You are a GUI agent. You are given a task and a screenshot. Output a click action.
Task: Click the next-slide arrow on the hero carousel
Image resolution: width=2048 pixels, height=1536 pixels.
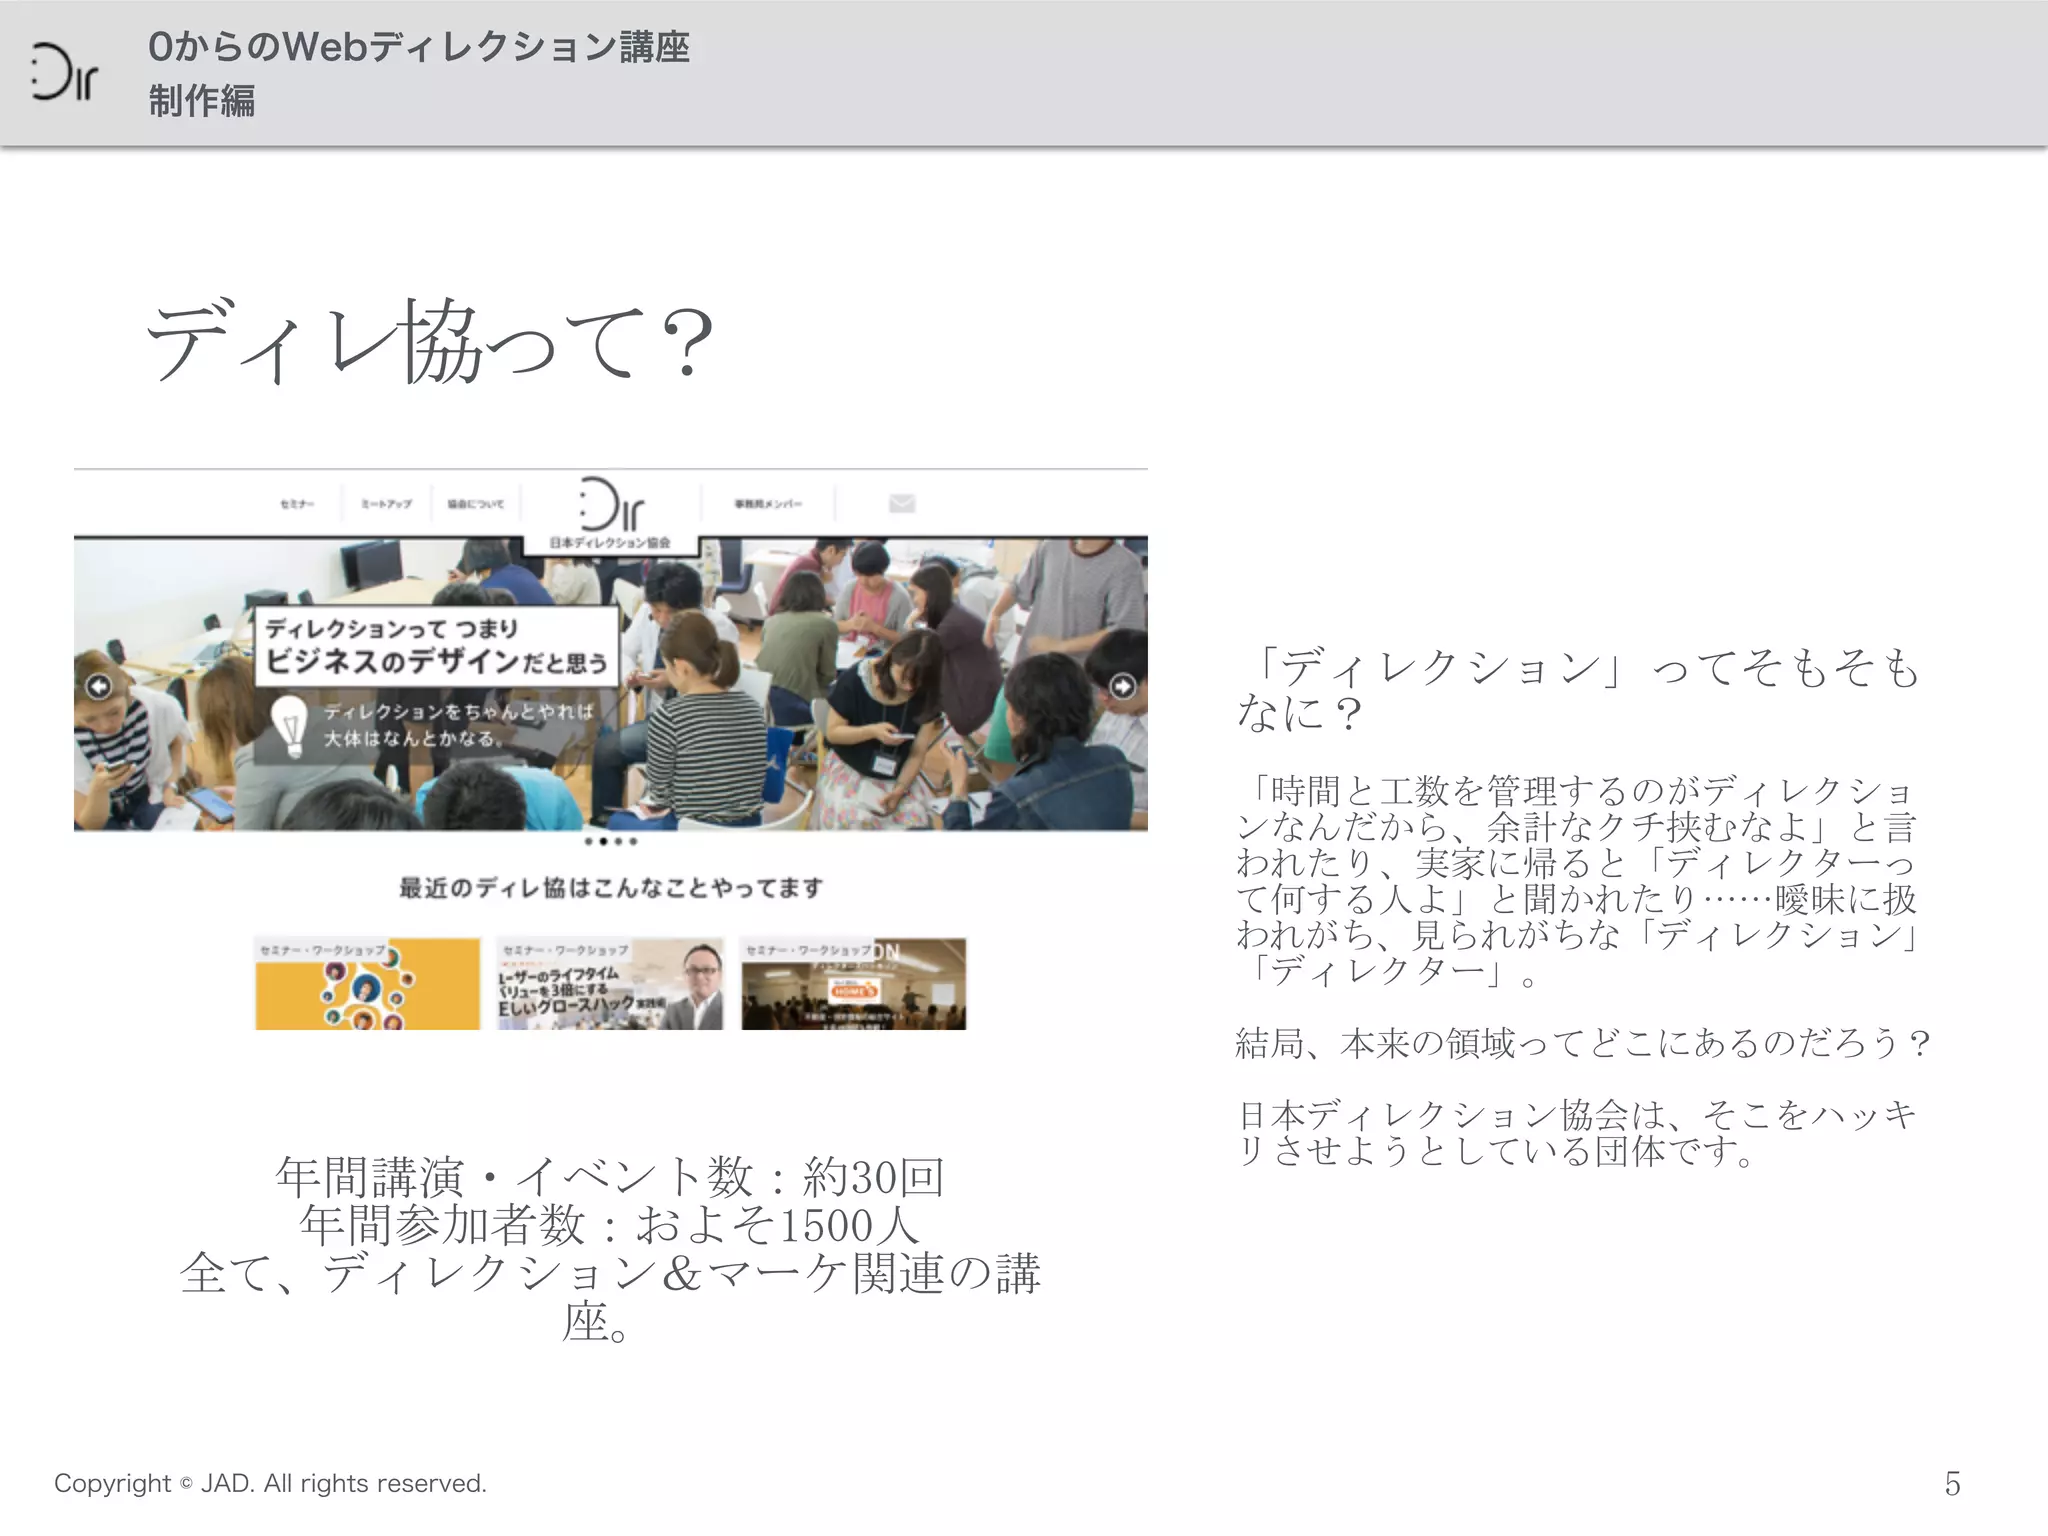tap(1122, 686)
